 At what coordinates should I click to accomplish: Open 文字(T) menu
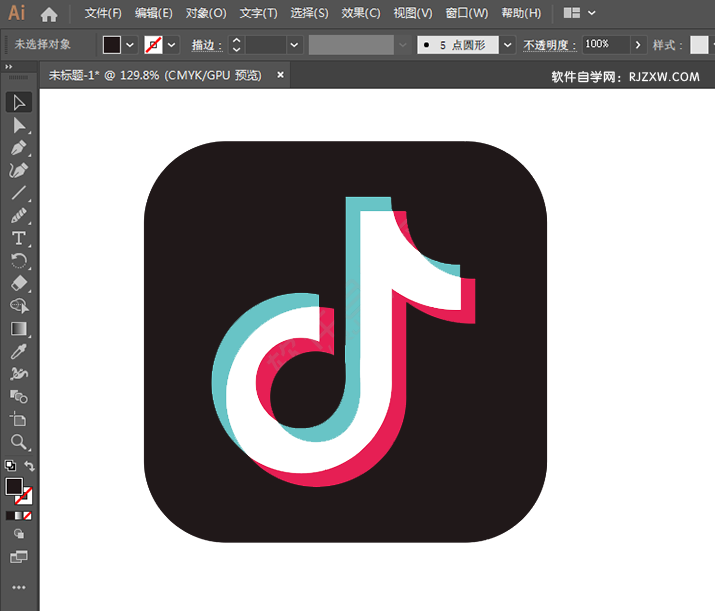click(259, 13)
